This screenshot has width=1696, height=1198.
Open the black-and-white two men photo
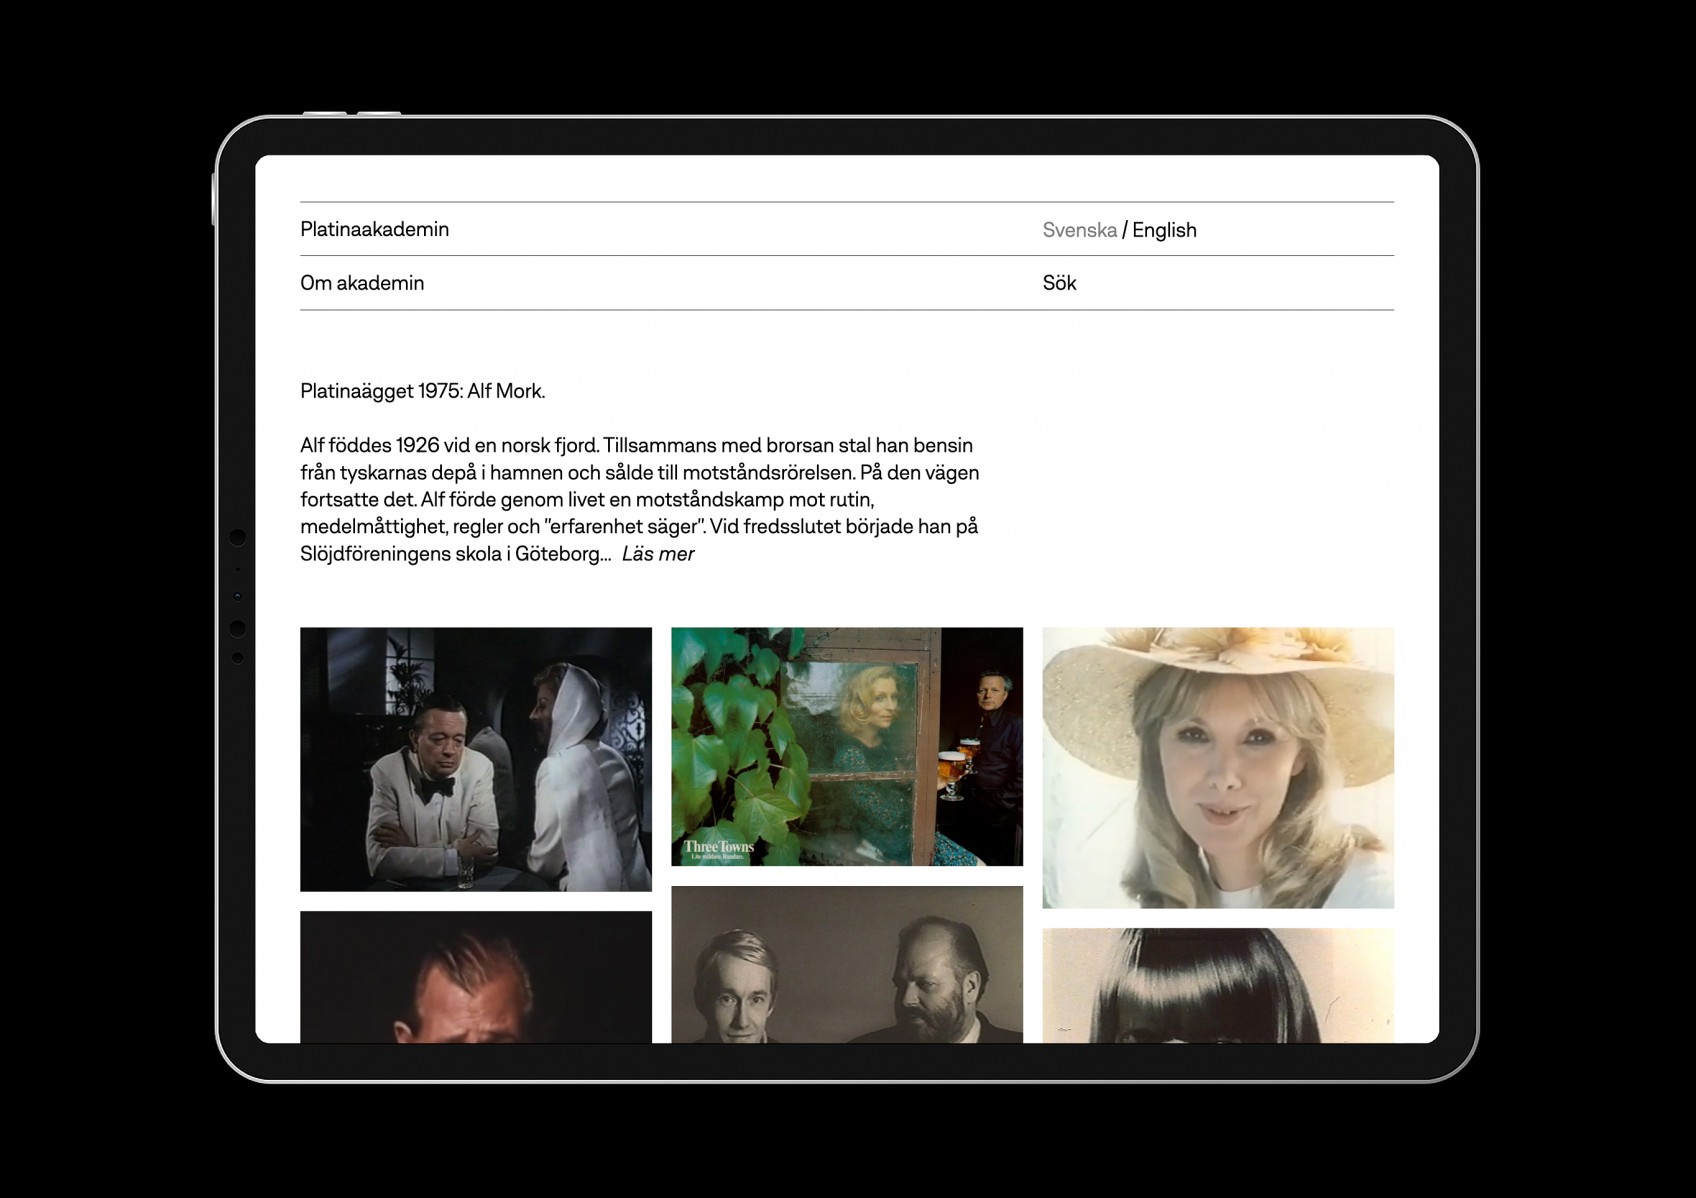(846, 965)
